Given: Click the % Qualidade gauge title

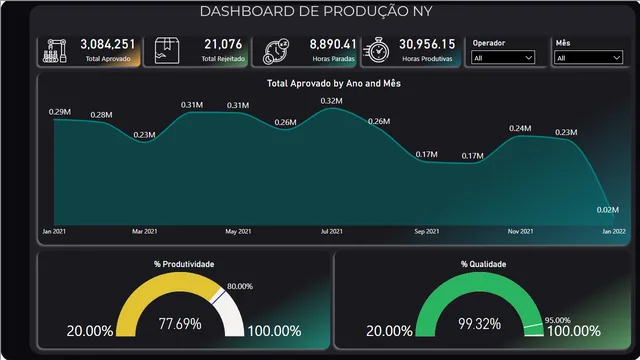Looking at the screenshot, I should click(484, 264).
